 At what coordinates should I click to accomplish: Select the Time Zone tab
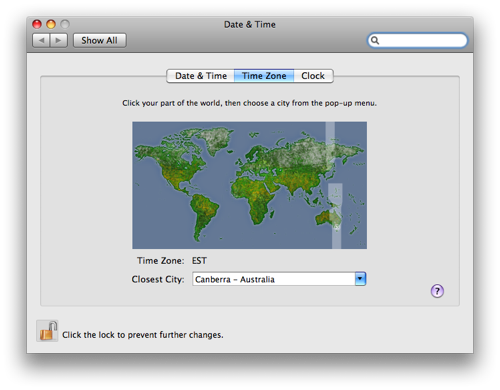pyautogui.click(x=264, y=76)
